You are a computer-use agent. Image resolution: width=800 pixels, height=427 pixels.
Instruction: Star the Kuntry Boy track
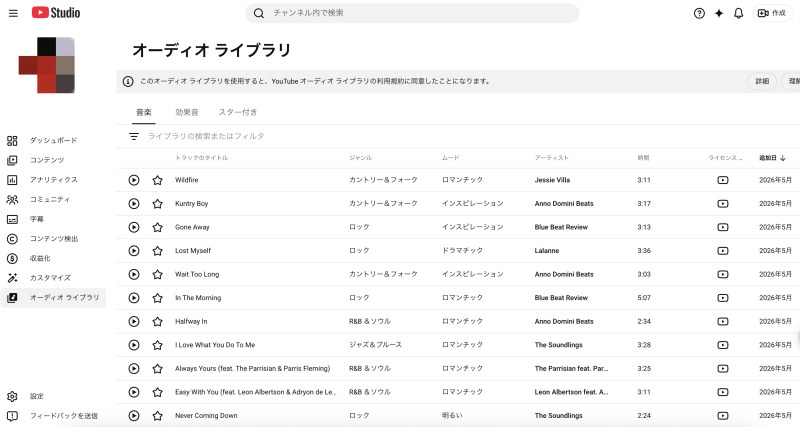[x=158, y=204]
